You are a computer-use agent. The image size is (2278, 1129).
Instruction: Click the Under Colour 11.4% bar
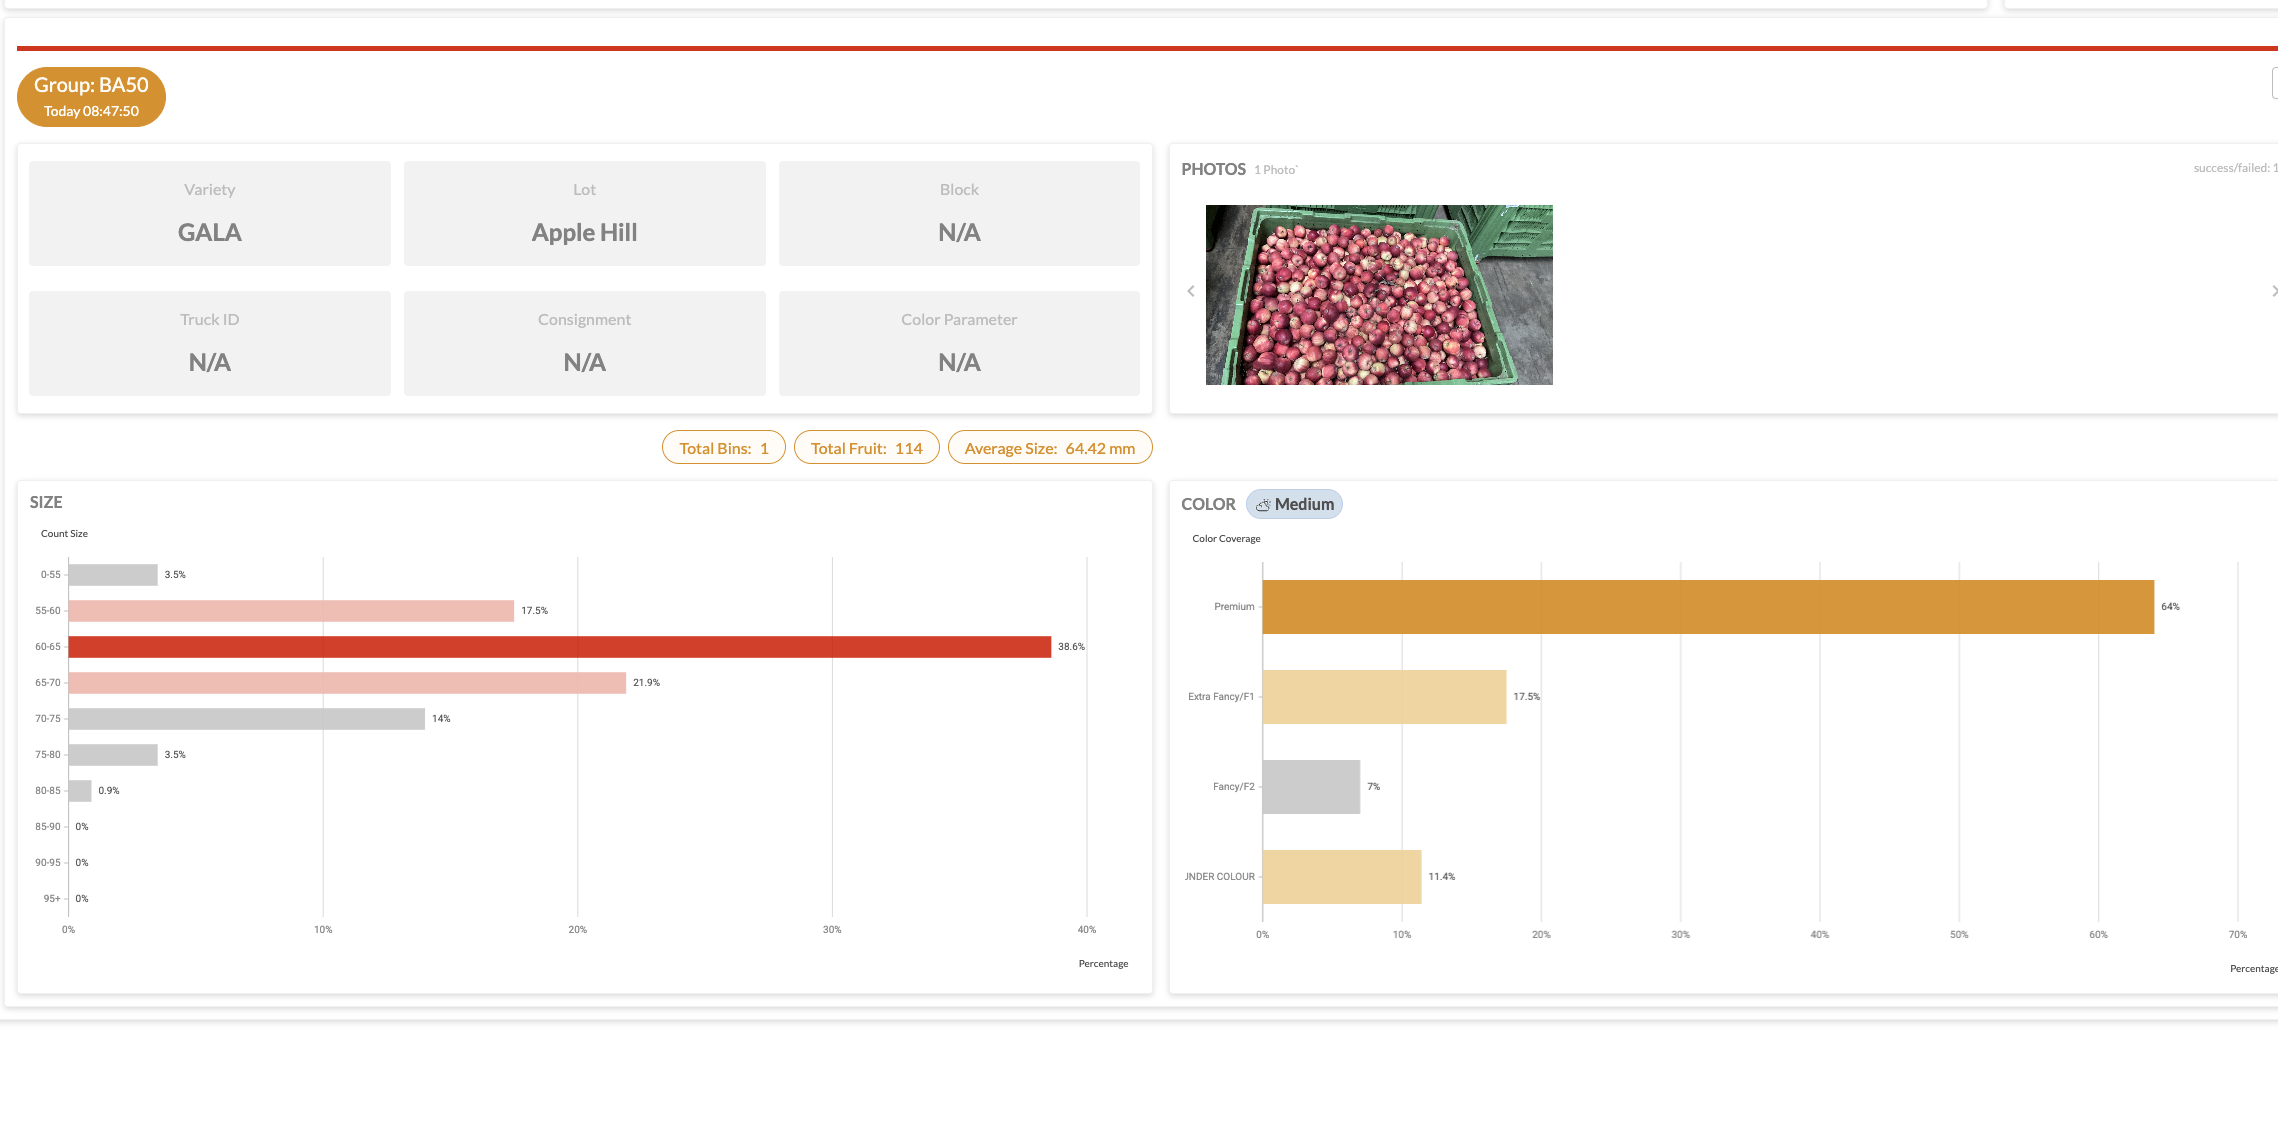click(x=1341, y=877)
